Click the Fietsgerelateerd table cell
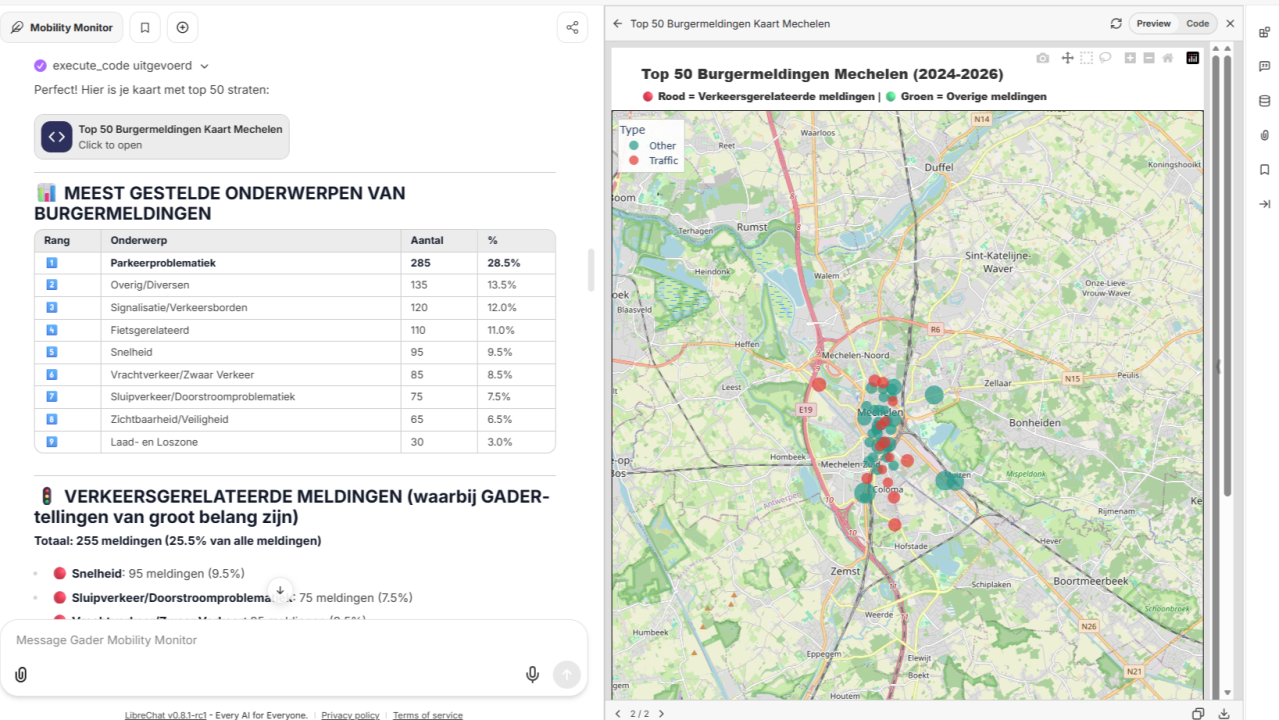 pos(250,330)
